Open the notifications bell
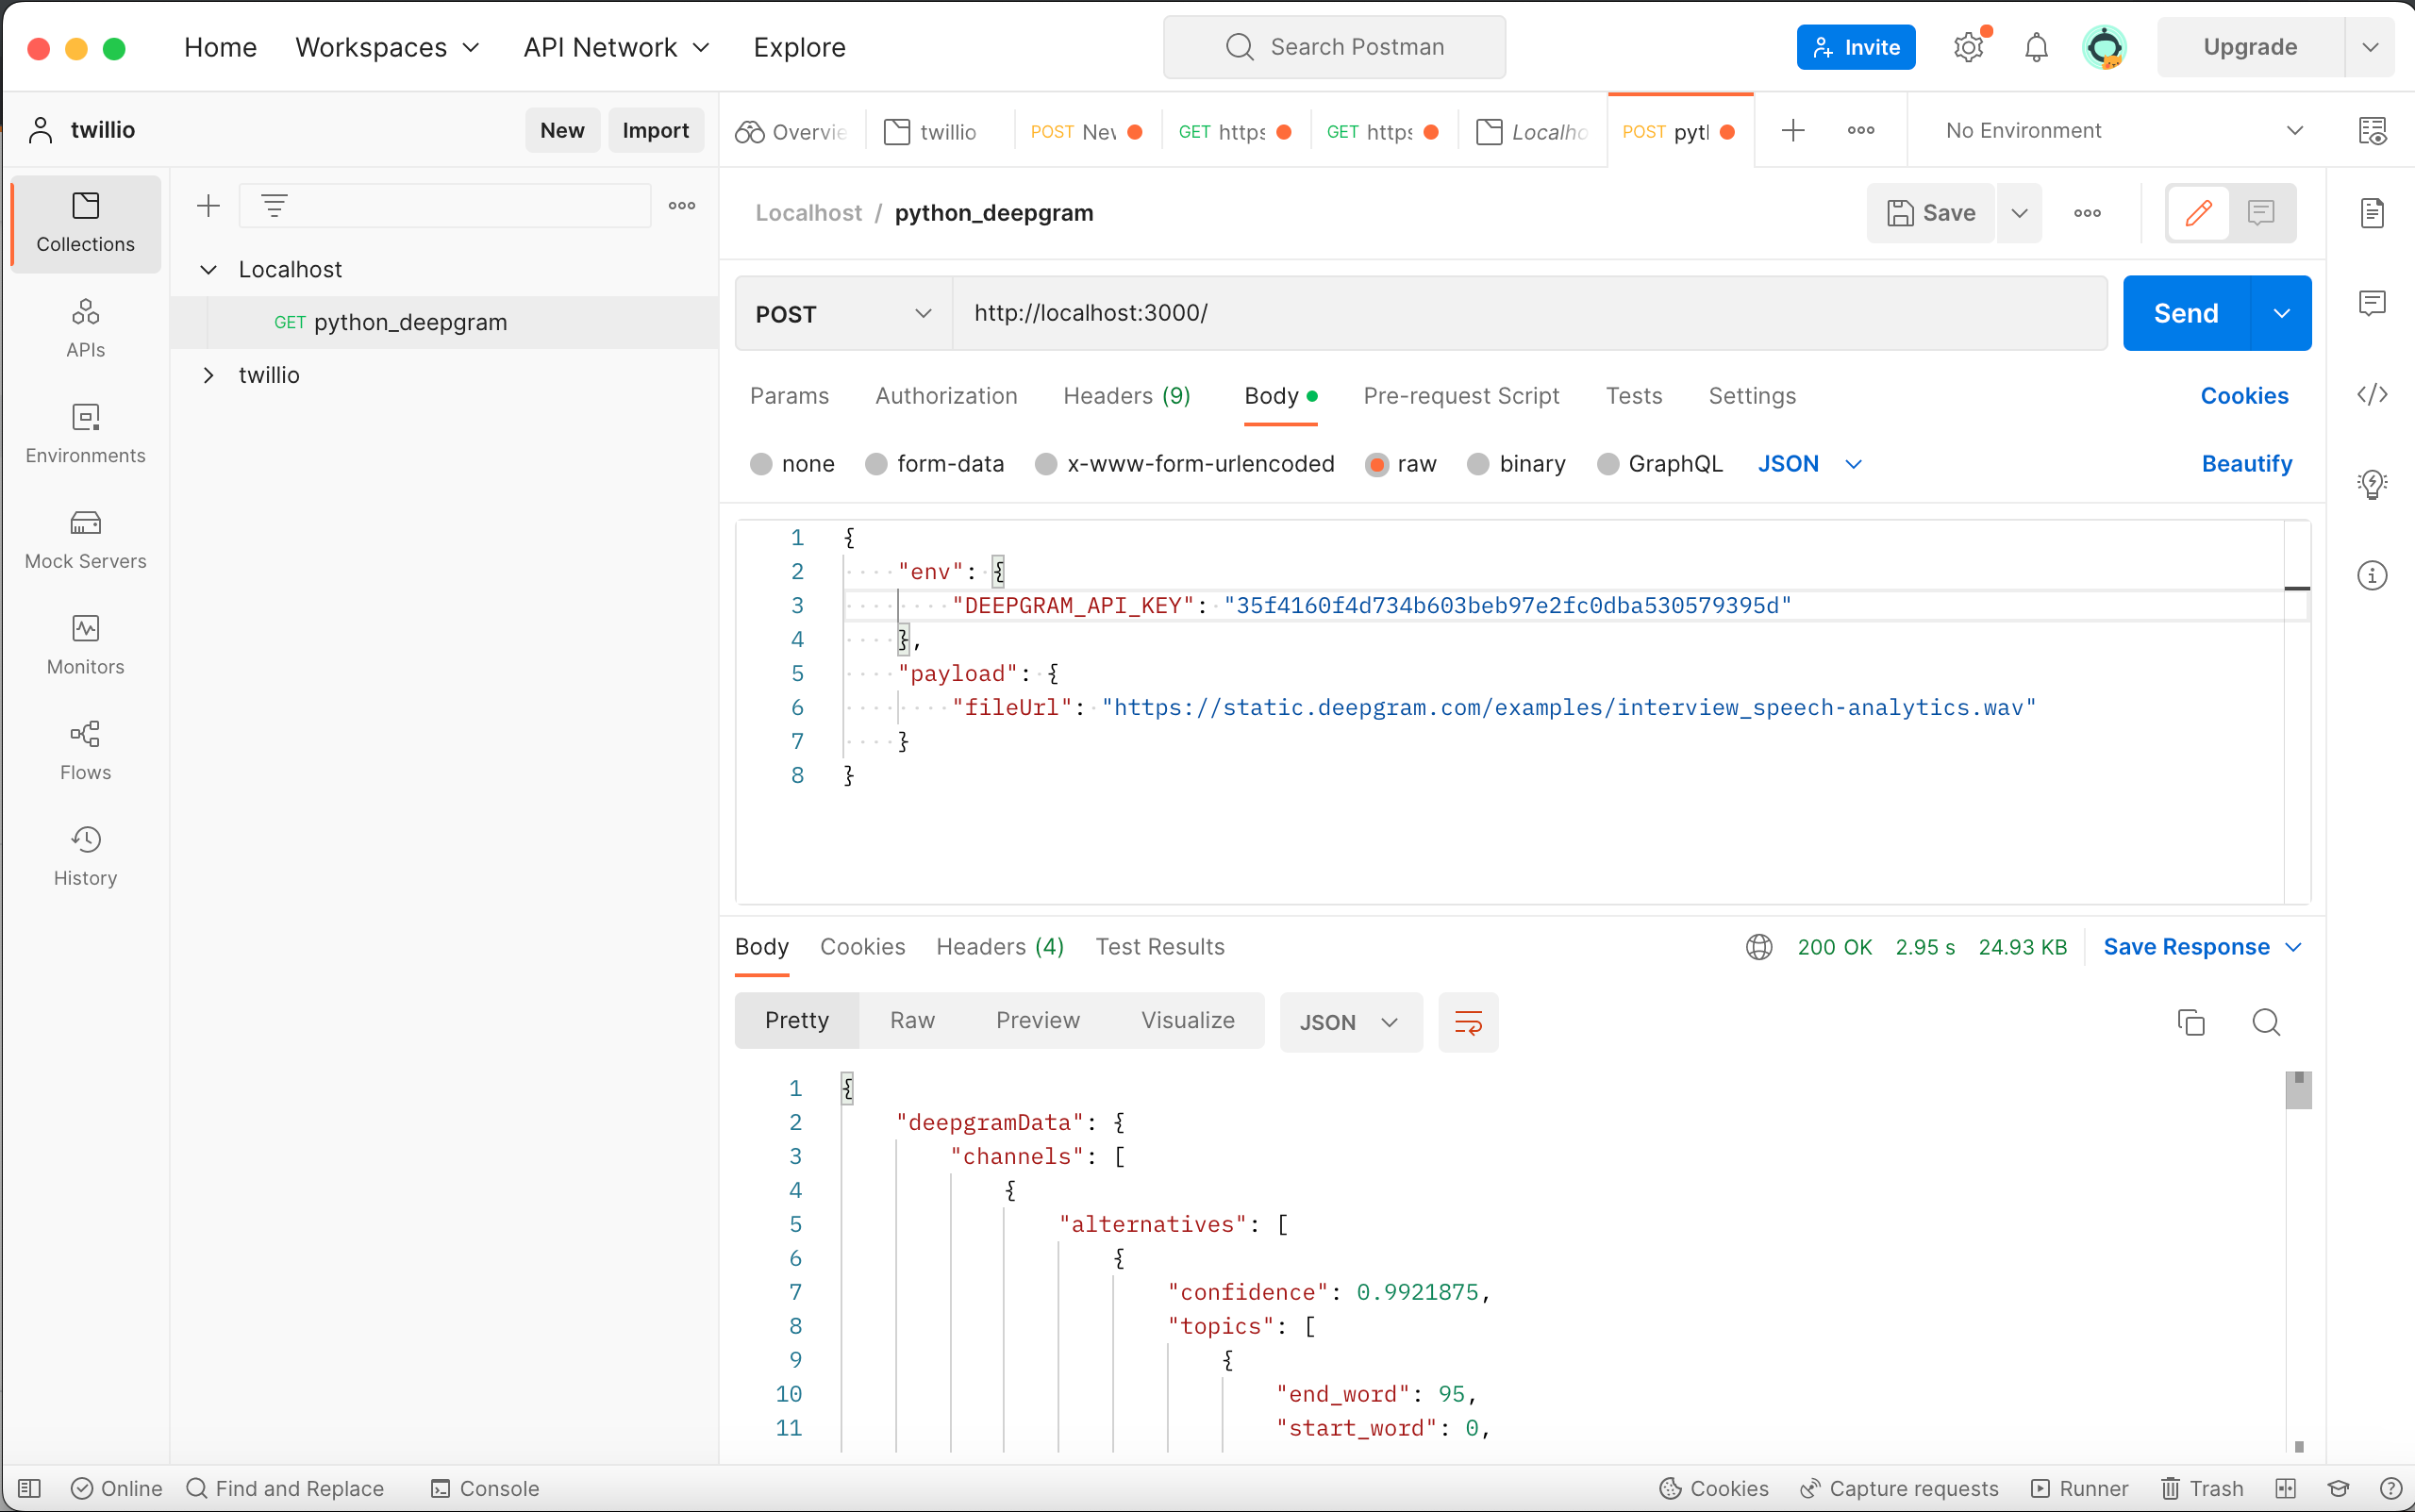Viewport: 2415px width, 1512px height. pyautogui.click(x=2035, y=47)
